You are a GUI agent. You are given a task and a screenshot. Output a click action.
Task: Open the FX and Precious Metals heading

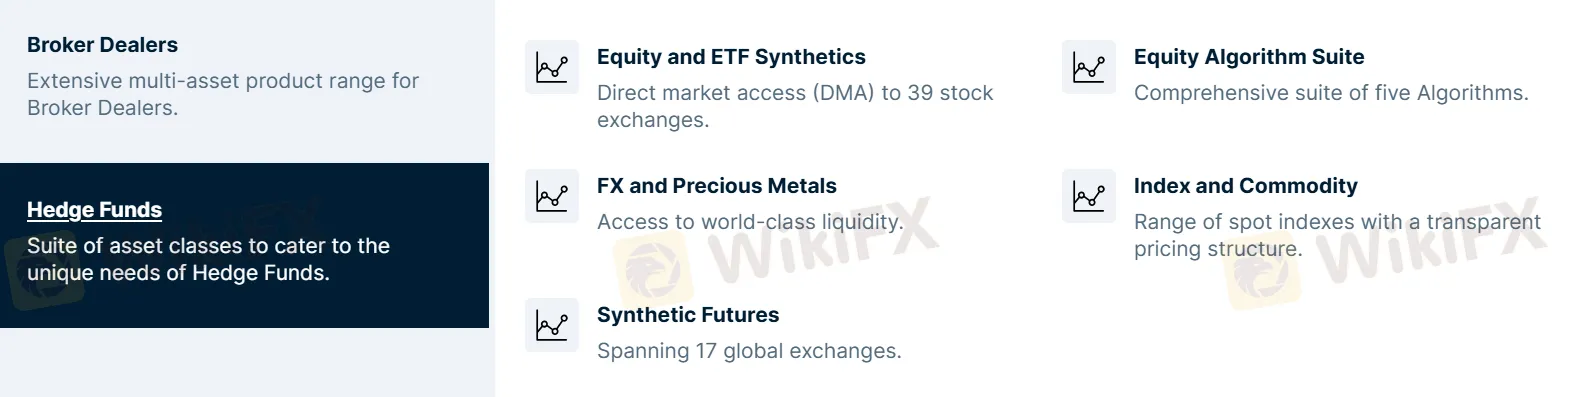click(x=717, y=186)
